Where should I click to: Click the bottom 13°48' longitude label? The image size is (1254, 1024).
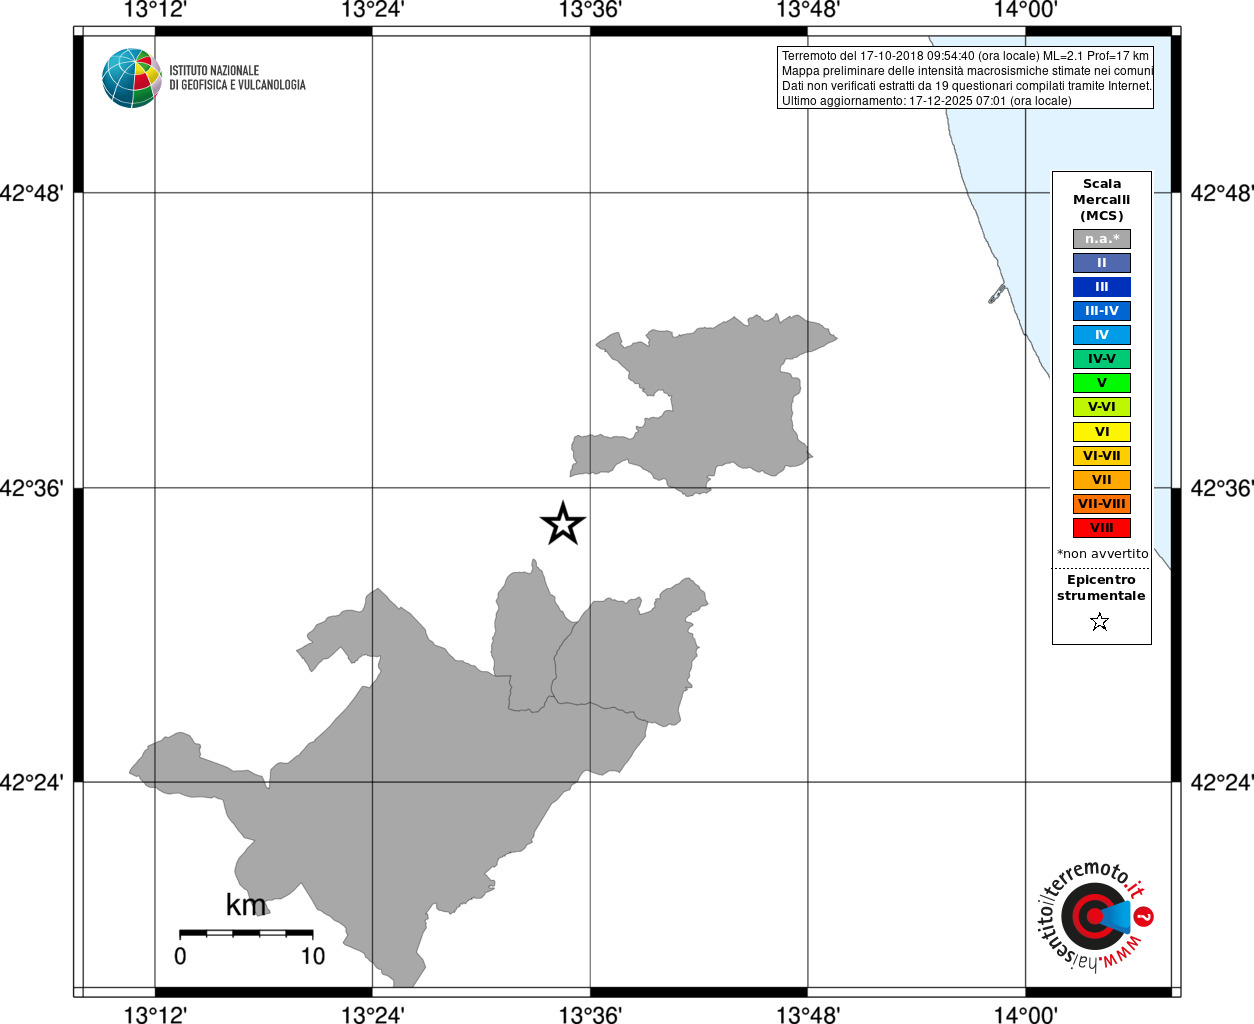coord(808,1014)
